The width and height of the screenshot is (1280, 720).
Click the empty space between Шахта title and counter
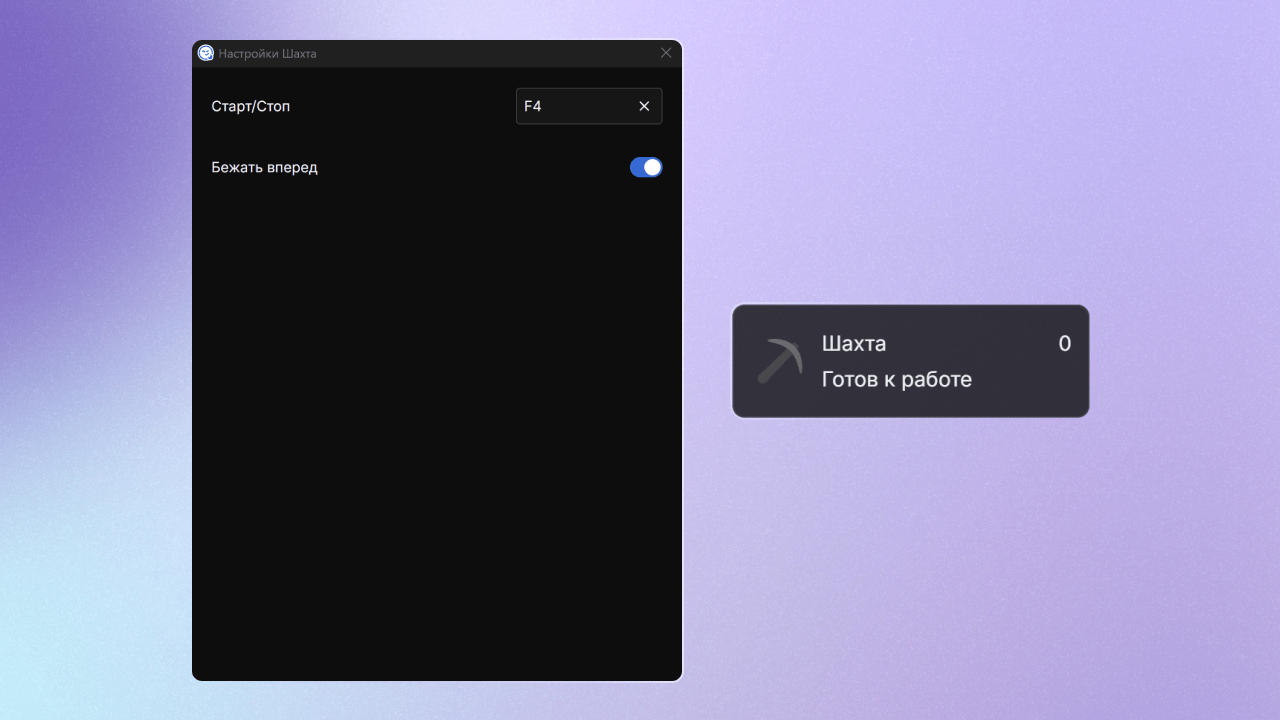point(970,344)
